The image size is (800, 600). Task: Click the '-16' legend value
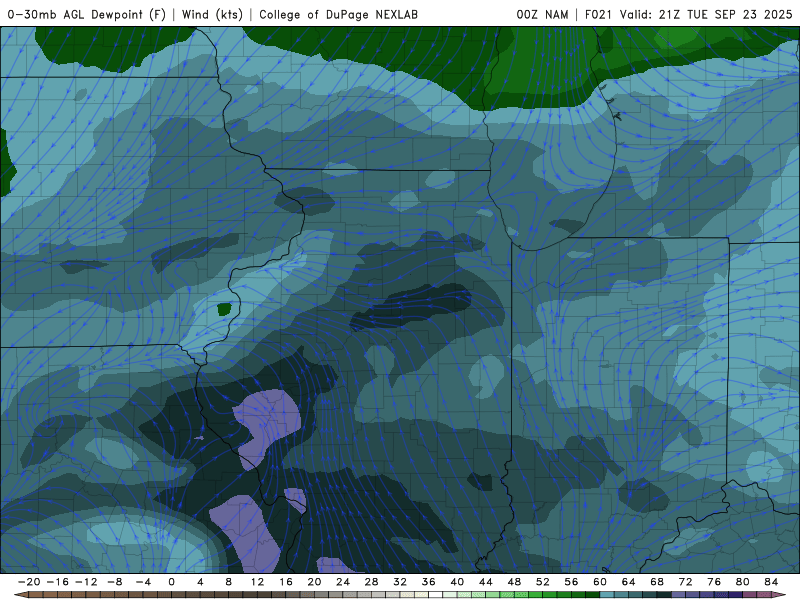click(x=57, y=582)
